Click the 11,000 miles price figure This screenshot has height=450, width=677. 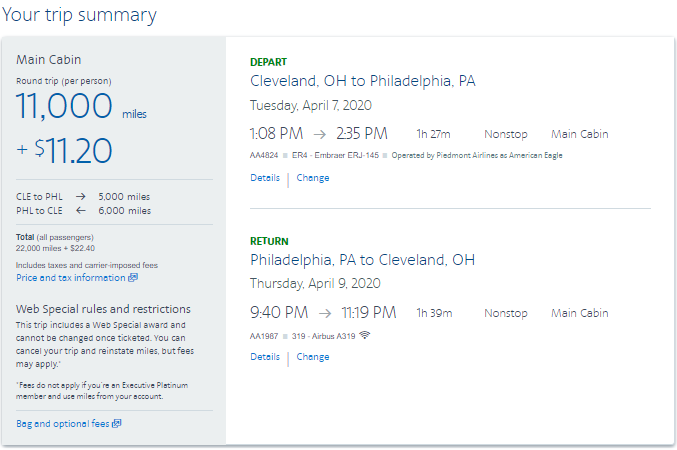pyautogui.click(x=81, y=106)
